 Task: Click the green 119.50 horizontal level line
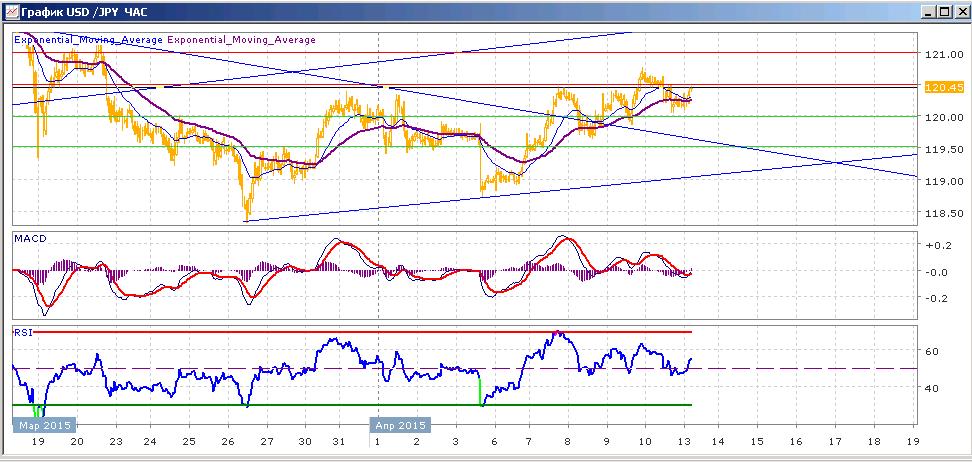465,147
